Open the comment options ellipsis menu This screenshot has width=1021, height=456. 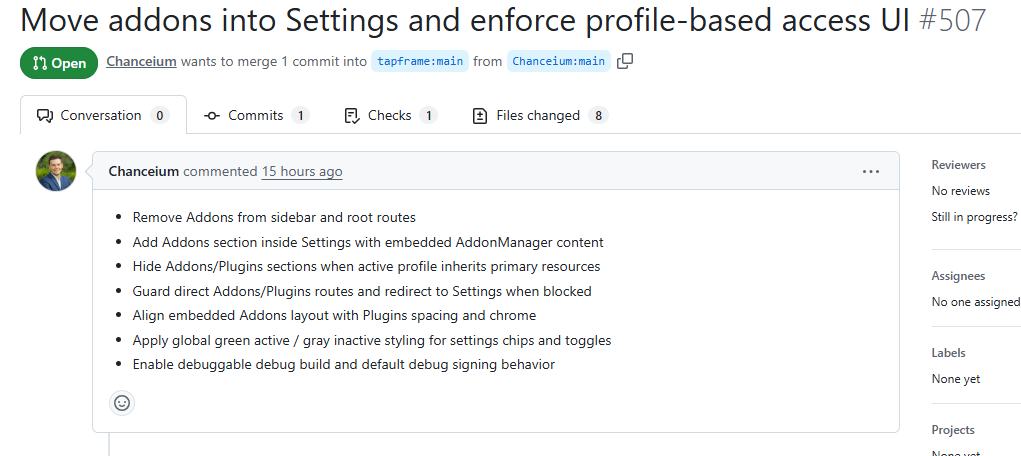[871, 171]
